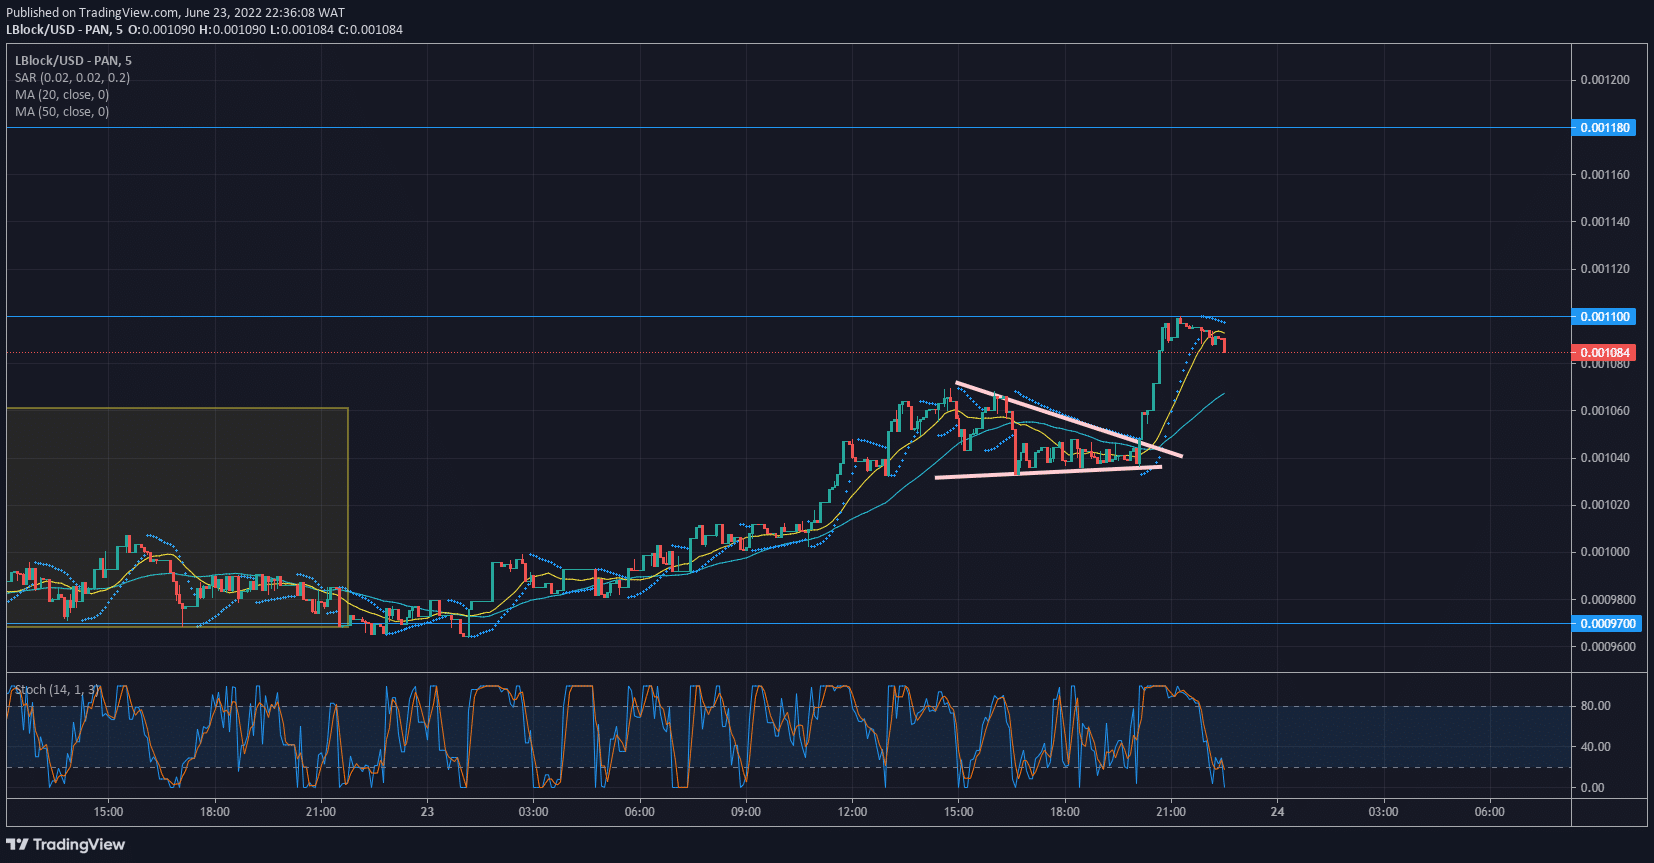Image resolution: width=1654 pixels, height=863 pixels.
Task: Select the MA (50, close, 0) indicator label
Action: [x=62, y=112]
